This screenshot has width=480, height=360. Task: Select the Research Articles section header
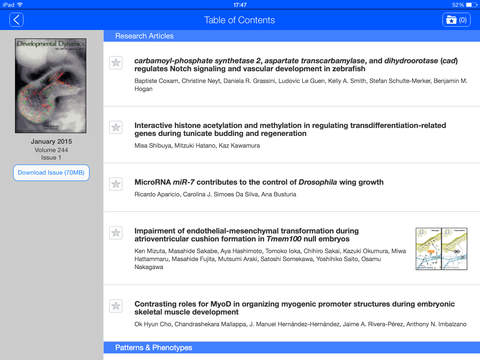(x=292, y=36)
